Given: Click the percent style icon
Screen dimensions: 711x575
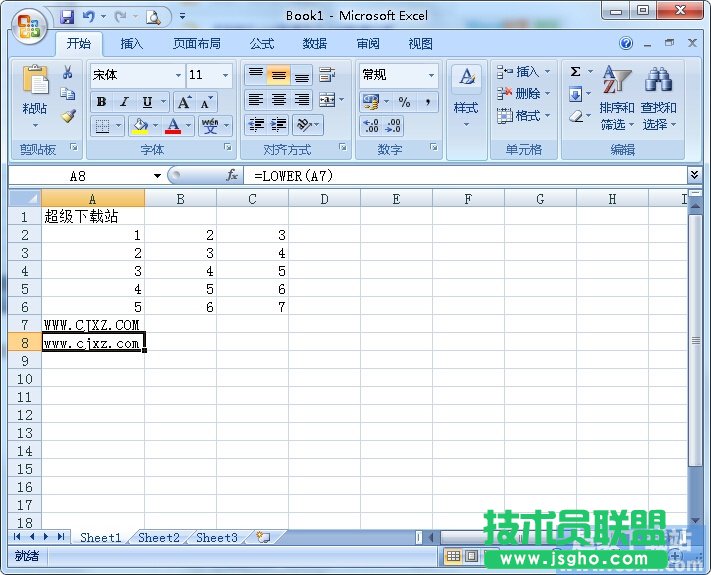Looking at the screenshot, I should pos(404,102).
